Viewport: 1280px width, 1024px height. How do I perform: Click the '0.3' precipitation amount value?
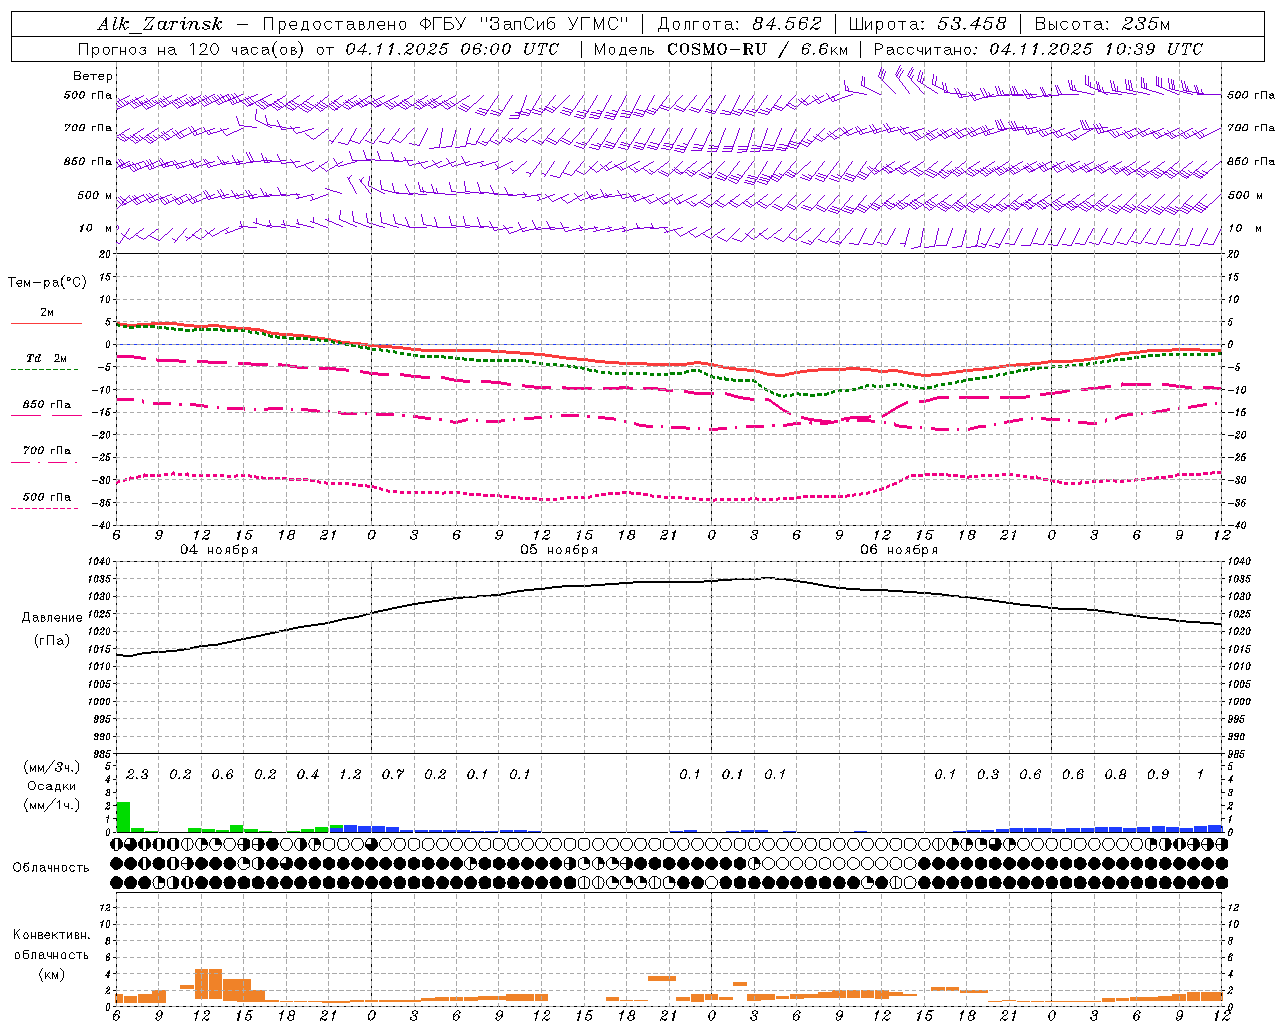click(x=988, y=775)
